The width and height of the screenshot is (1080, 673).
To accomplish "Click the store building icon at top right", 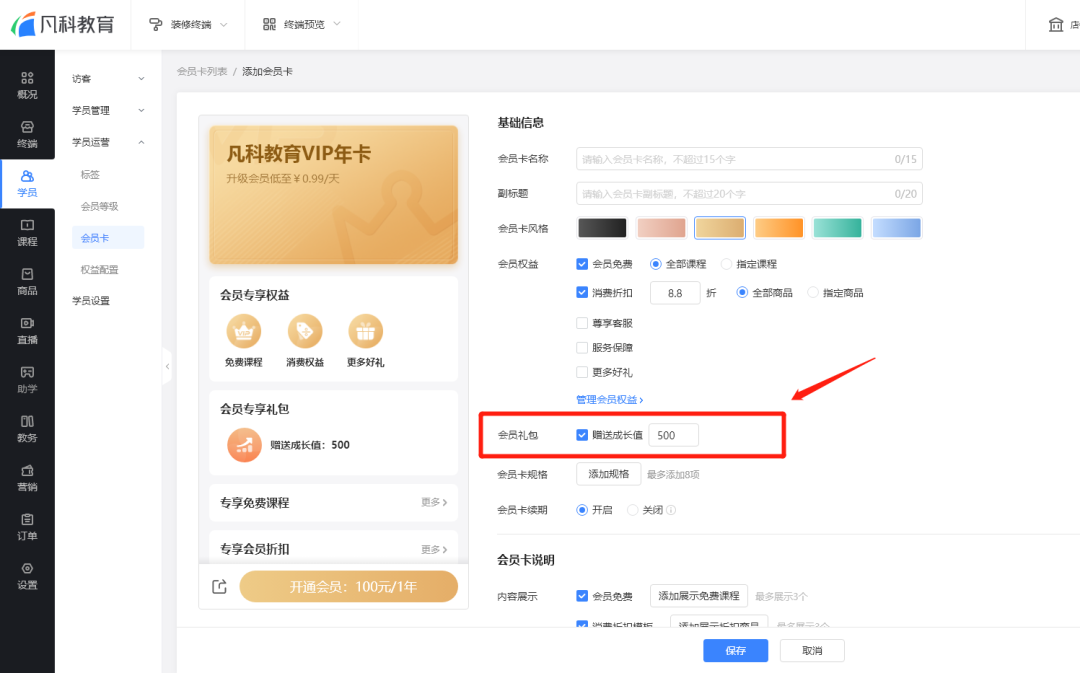I will coord(1055,25).
